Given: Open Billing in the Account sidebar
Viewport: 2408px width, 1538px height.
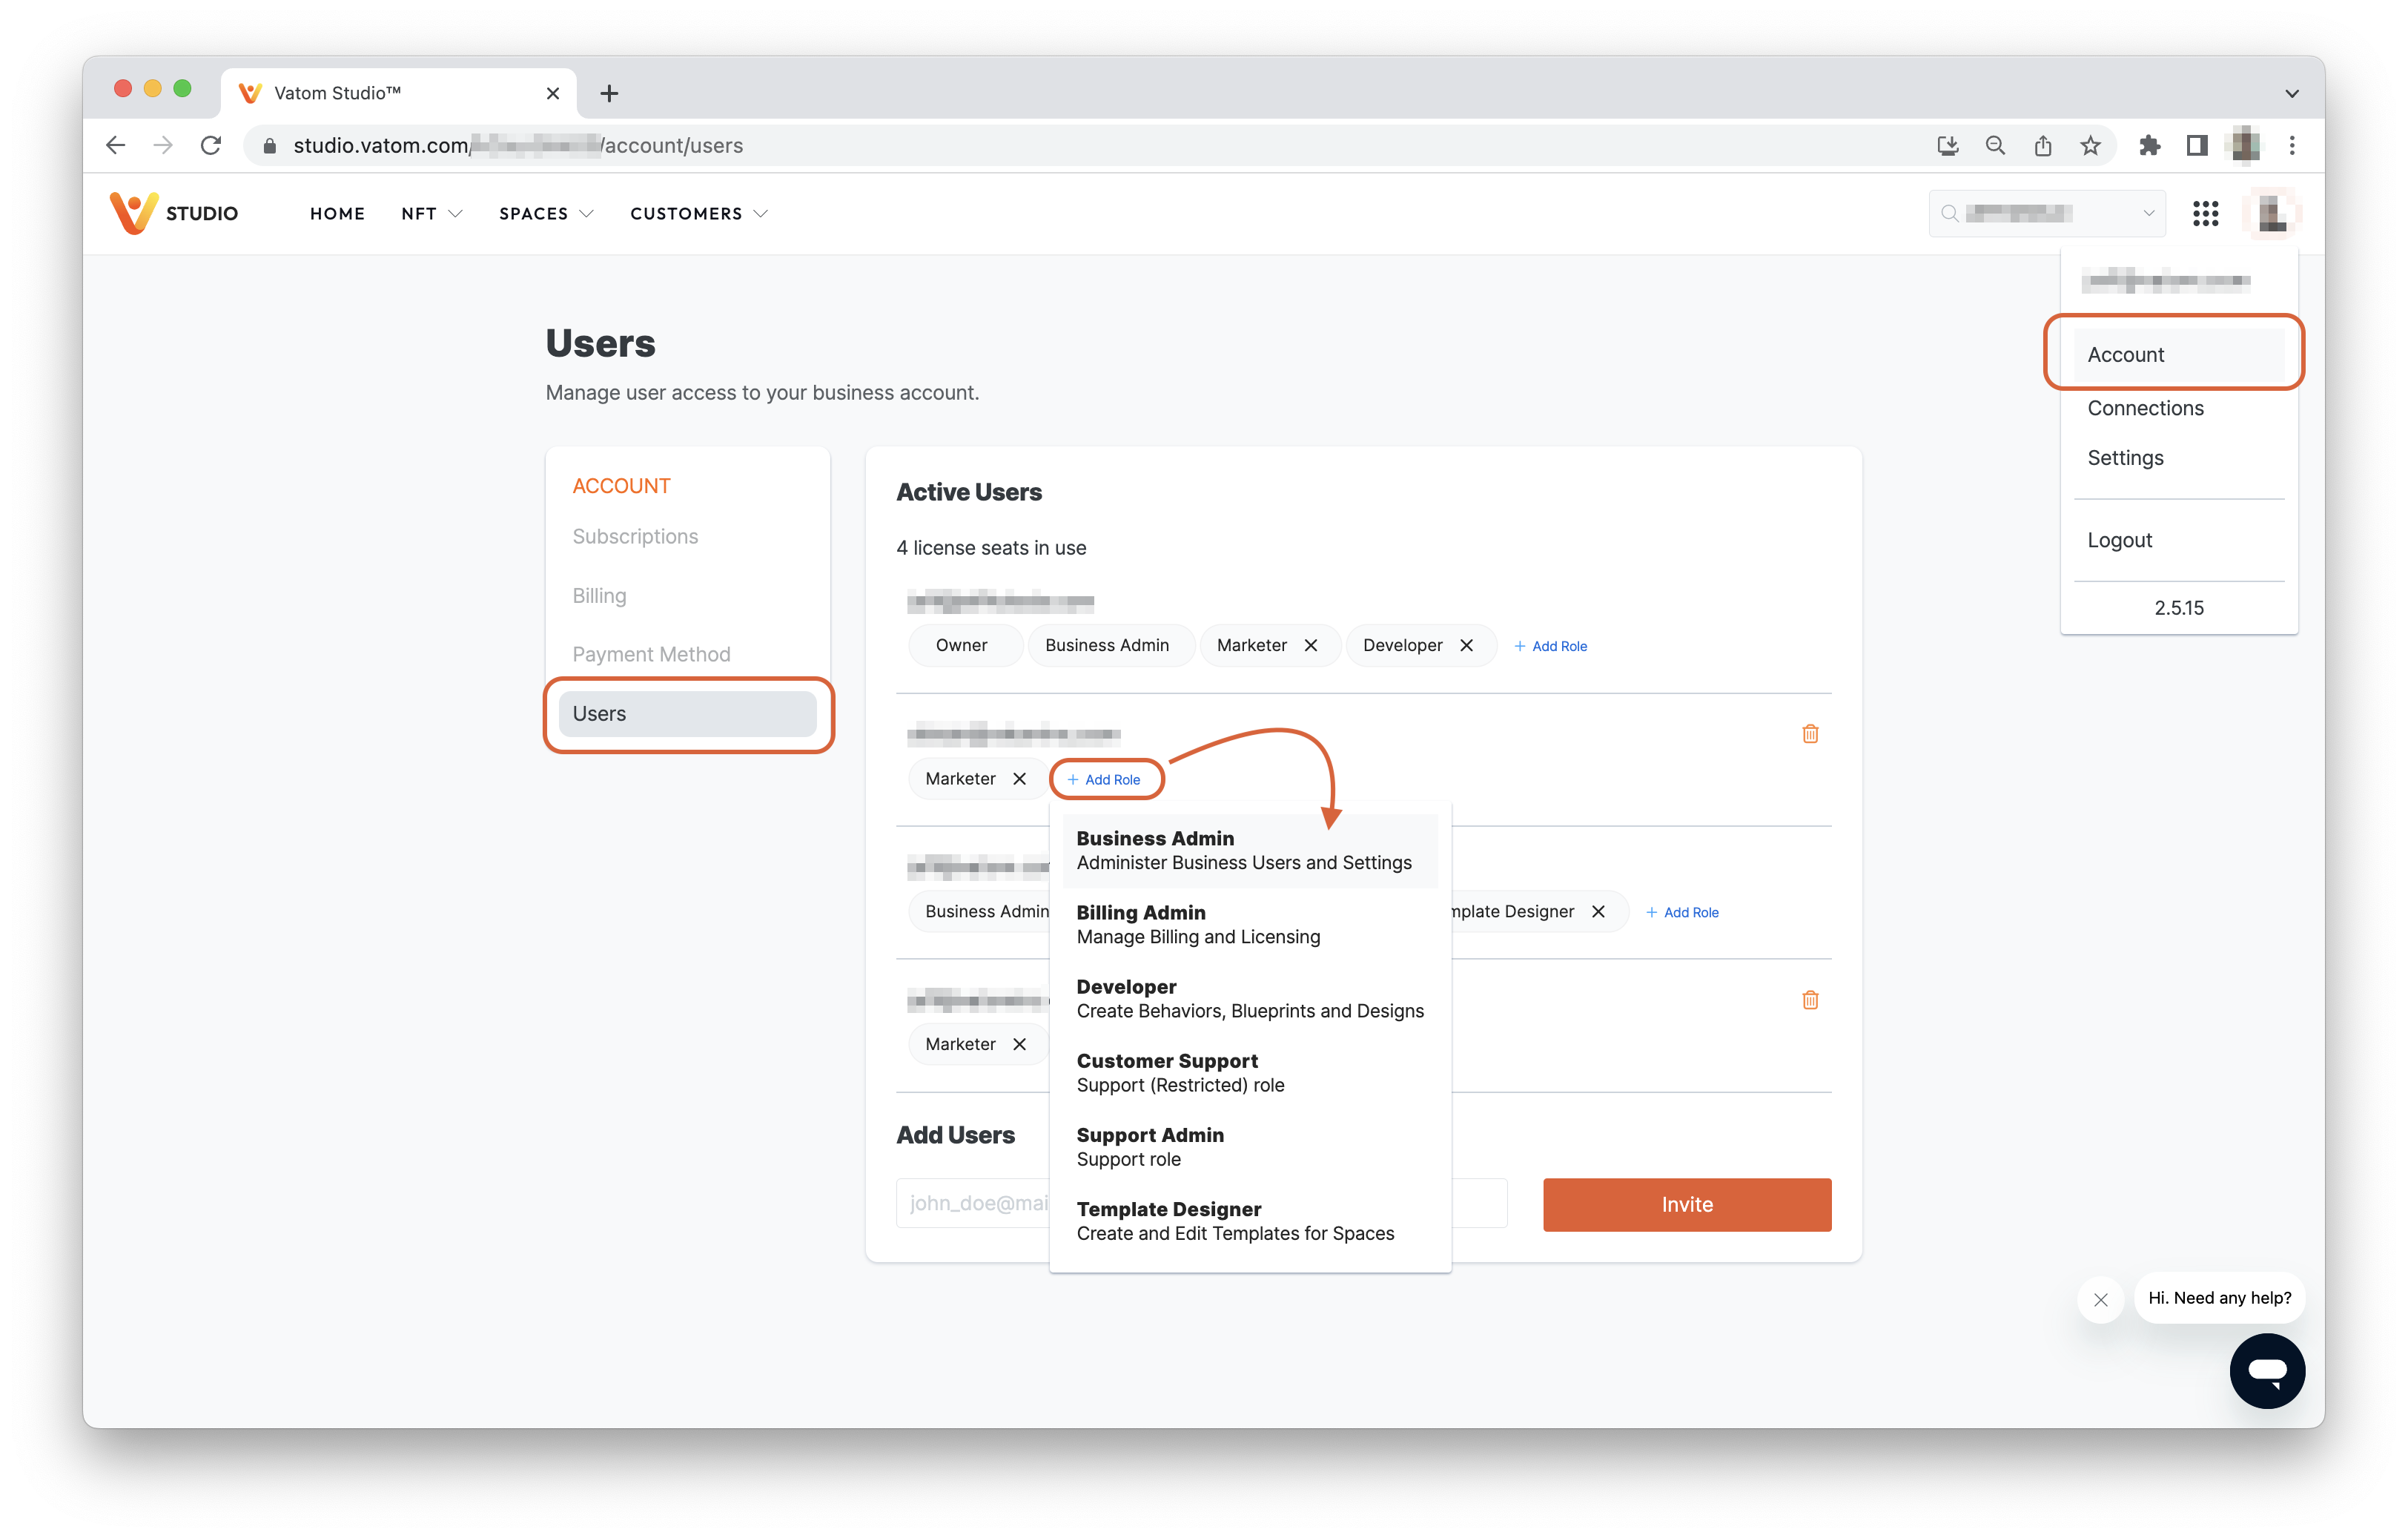Looking at the screenshot, I should coord(599,596).
